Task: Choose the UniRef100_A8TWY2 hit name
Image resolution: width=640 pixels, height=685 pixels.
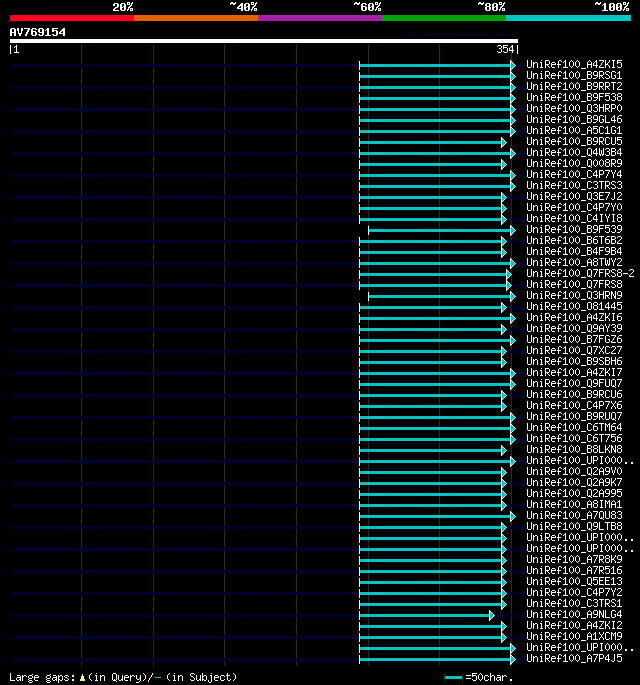Action: [574, 262]
